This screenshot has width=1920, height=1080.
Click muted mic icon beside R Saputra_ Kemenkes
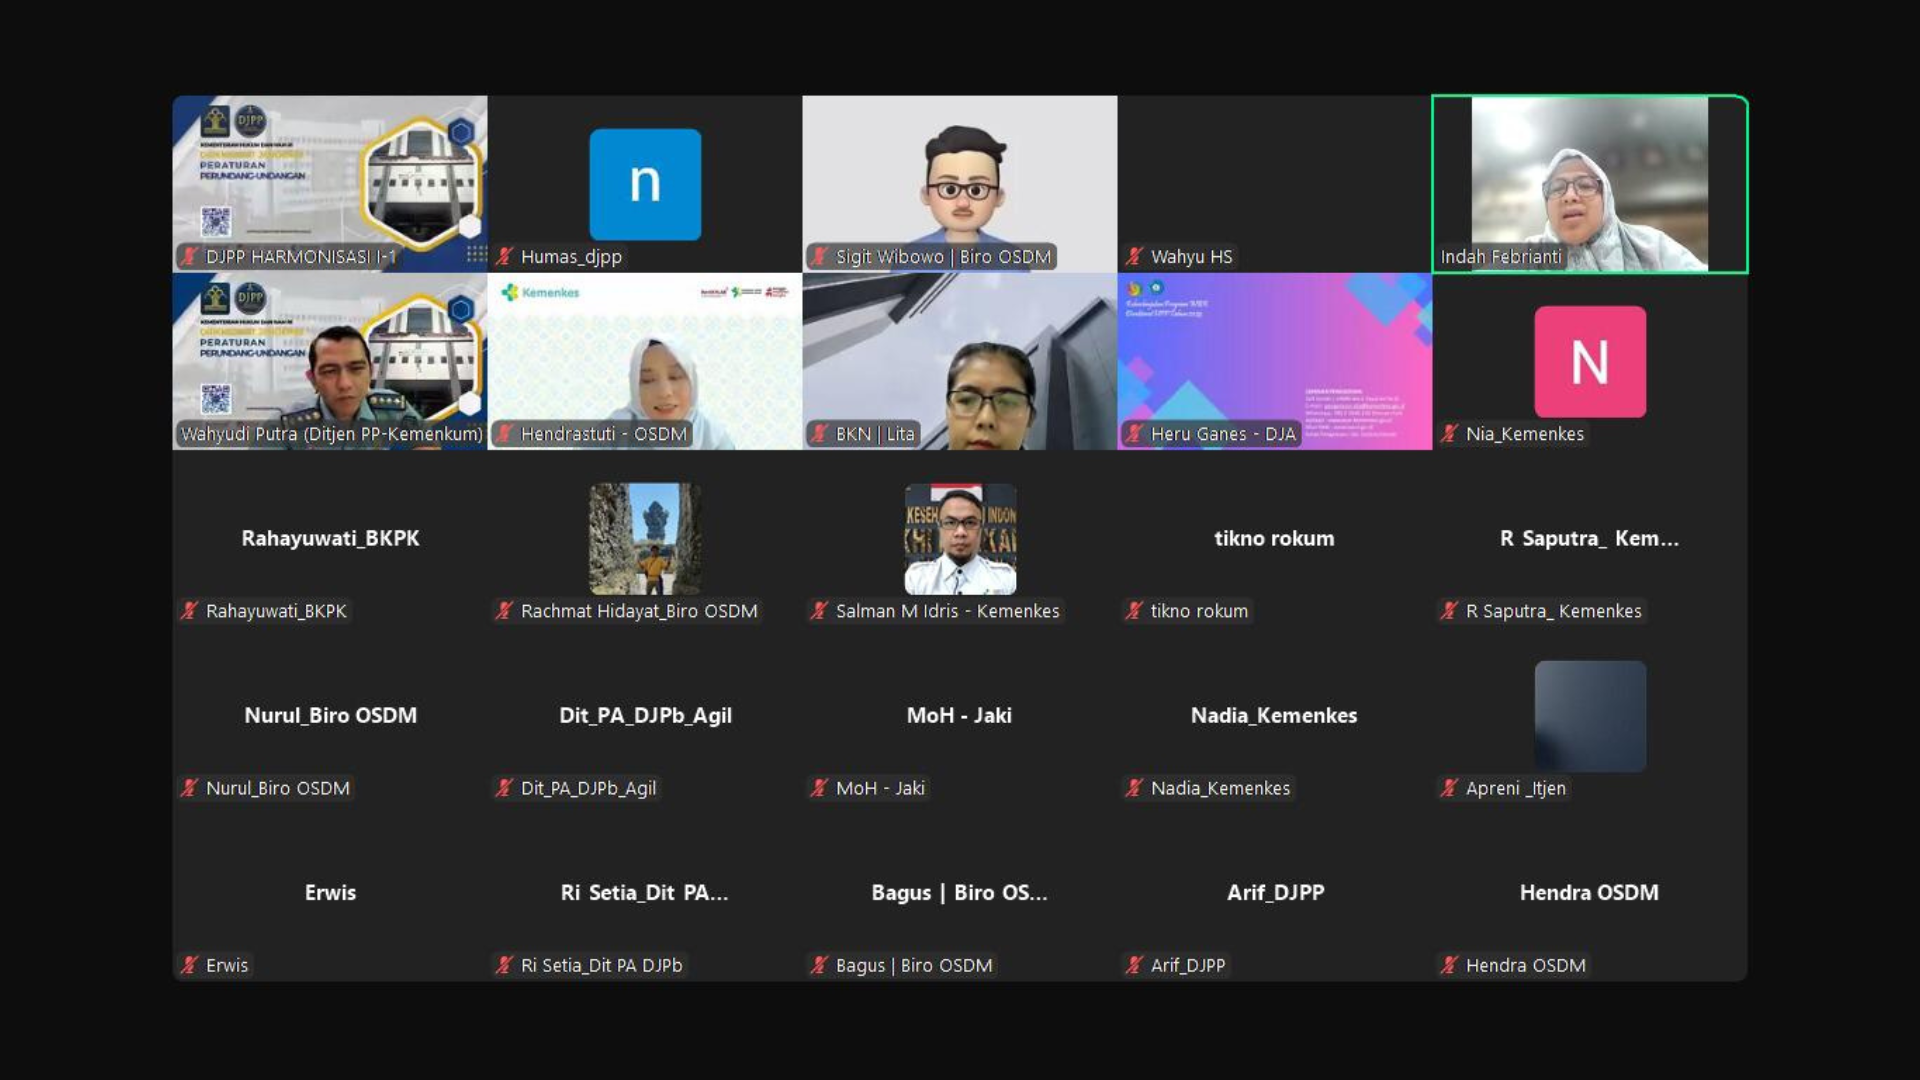click(1449, 611)
